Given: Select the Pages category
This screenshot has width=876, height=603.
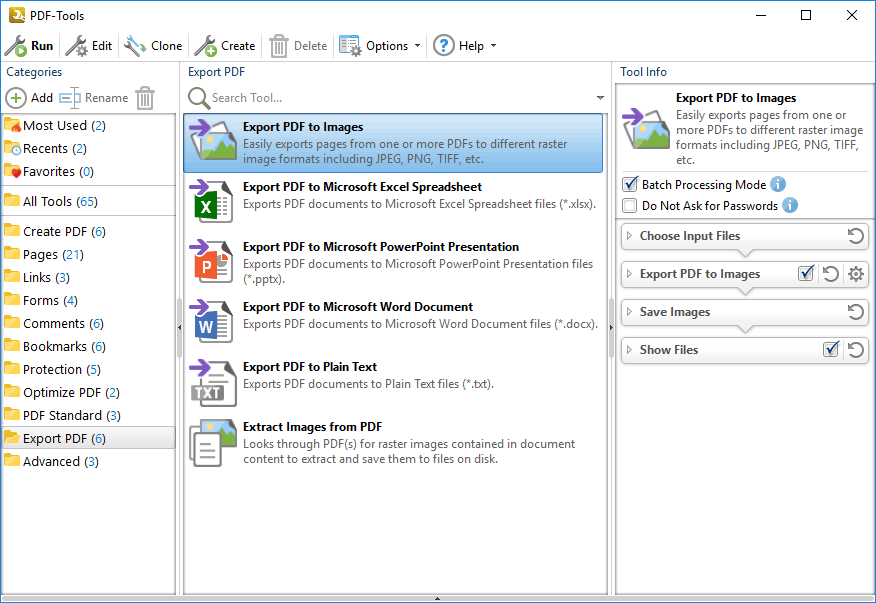Looking at the screenshot, I should point(88,254).
